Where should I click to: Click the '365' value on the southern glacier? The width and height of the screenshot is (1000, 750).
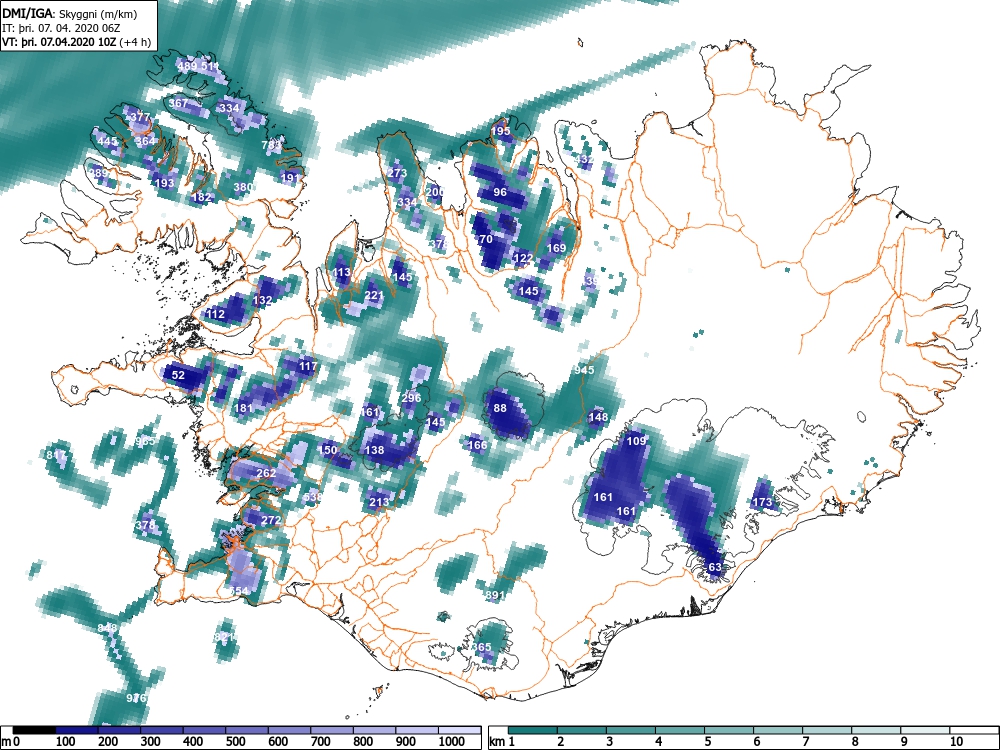482,647
